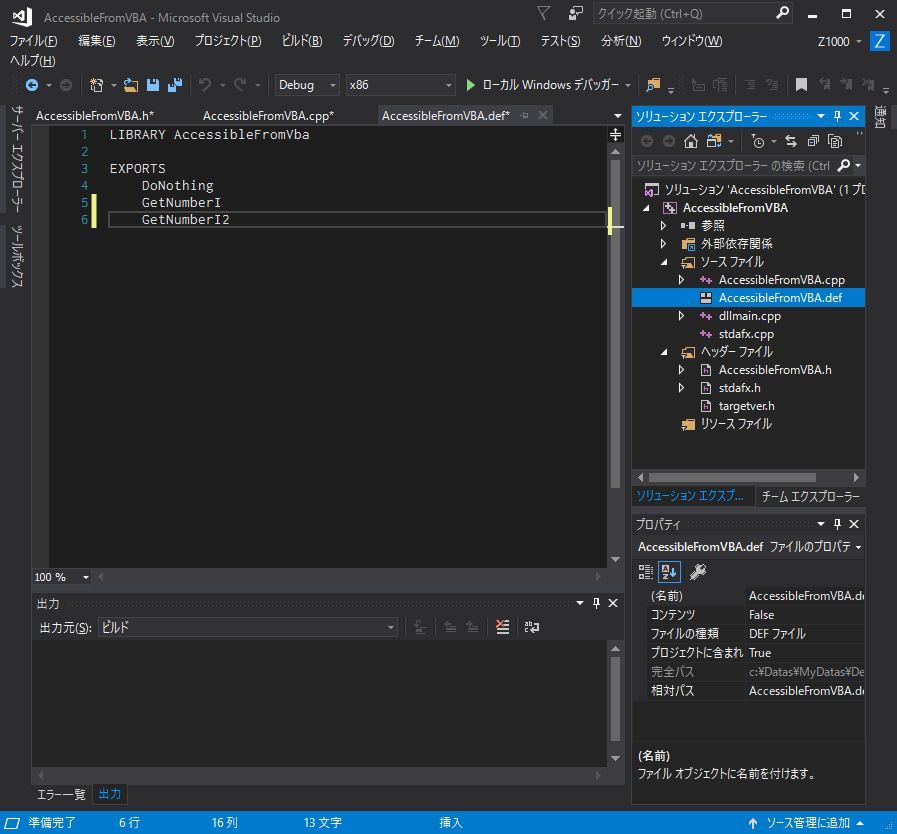Click the pin icon on AccessibleFromVBA.def tab
This screenshot has height=834, width=897.
(x=525, y=116)
